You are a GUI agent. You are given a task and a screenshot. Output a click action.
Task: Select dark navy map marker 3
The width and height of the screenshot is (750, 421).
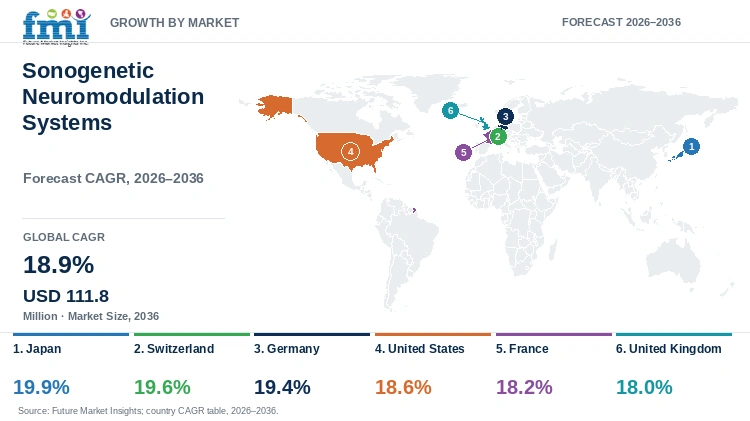pos(505,116)
